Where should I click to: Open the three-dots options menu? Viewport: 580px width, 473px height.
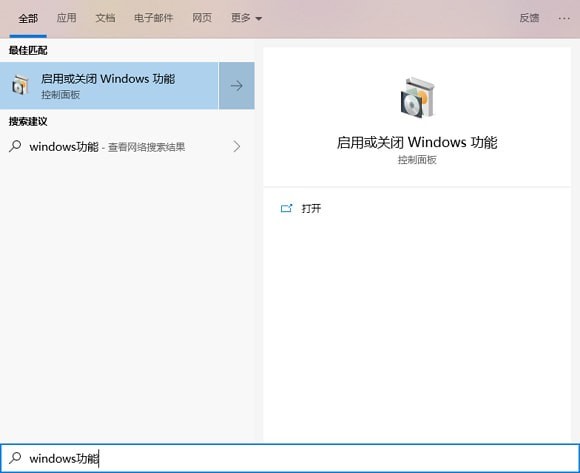click(x=564, y=18)
